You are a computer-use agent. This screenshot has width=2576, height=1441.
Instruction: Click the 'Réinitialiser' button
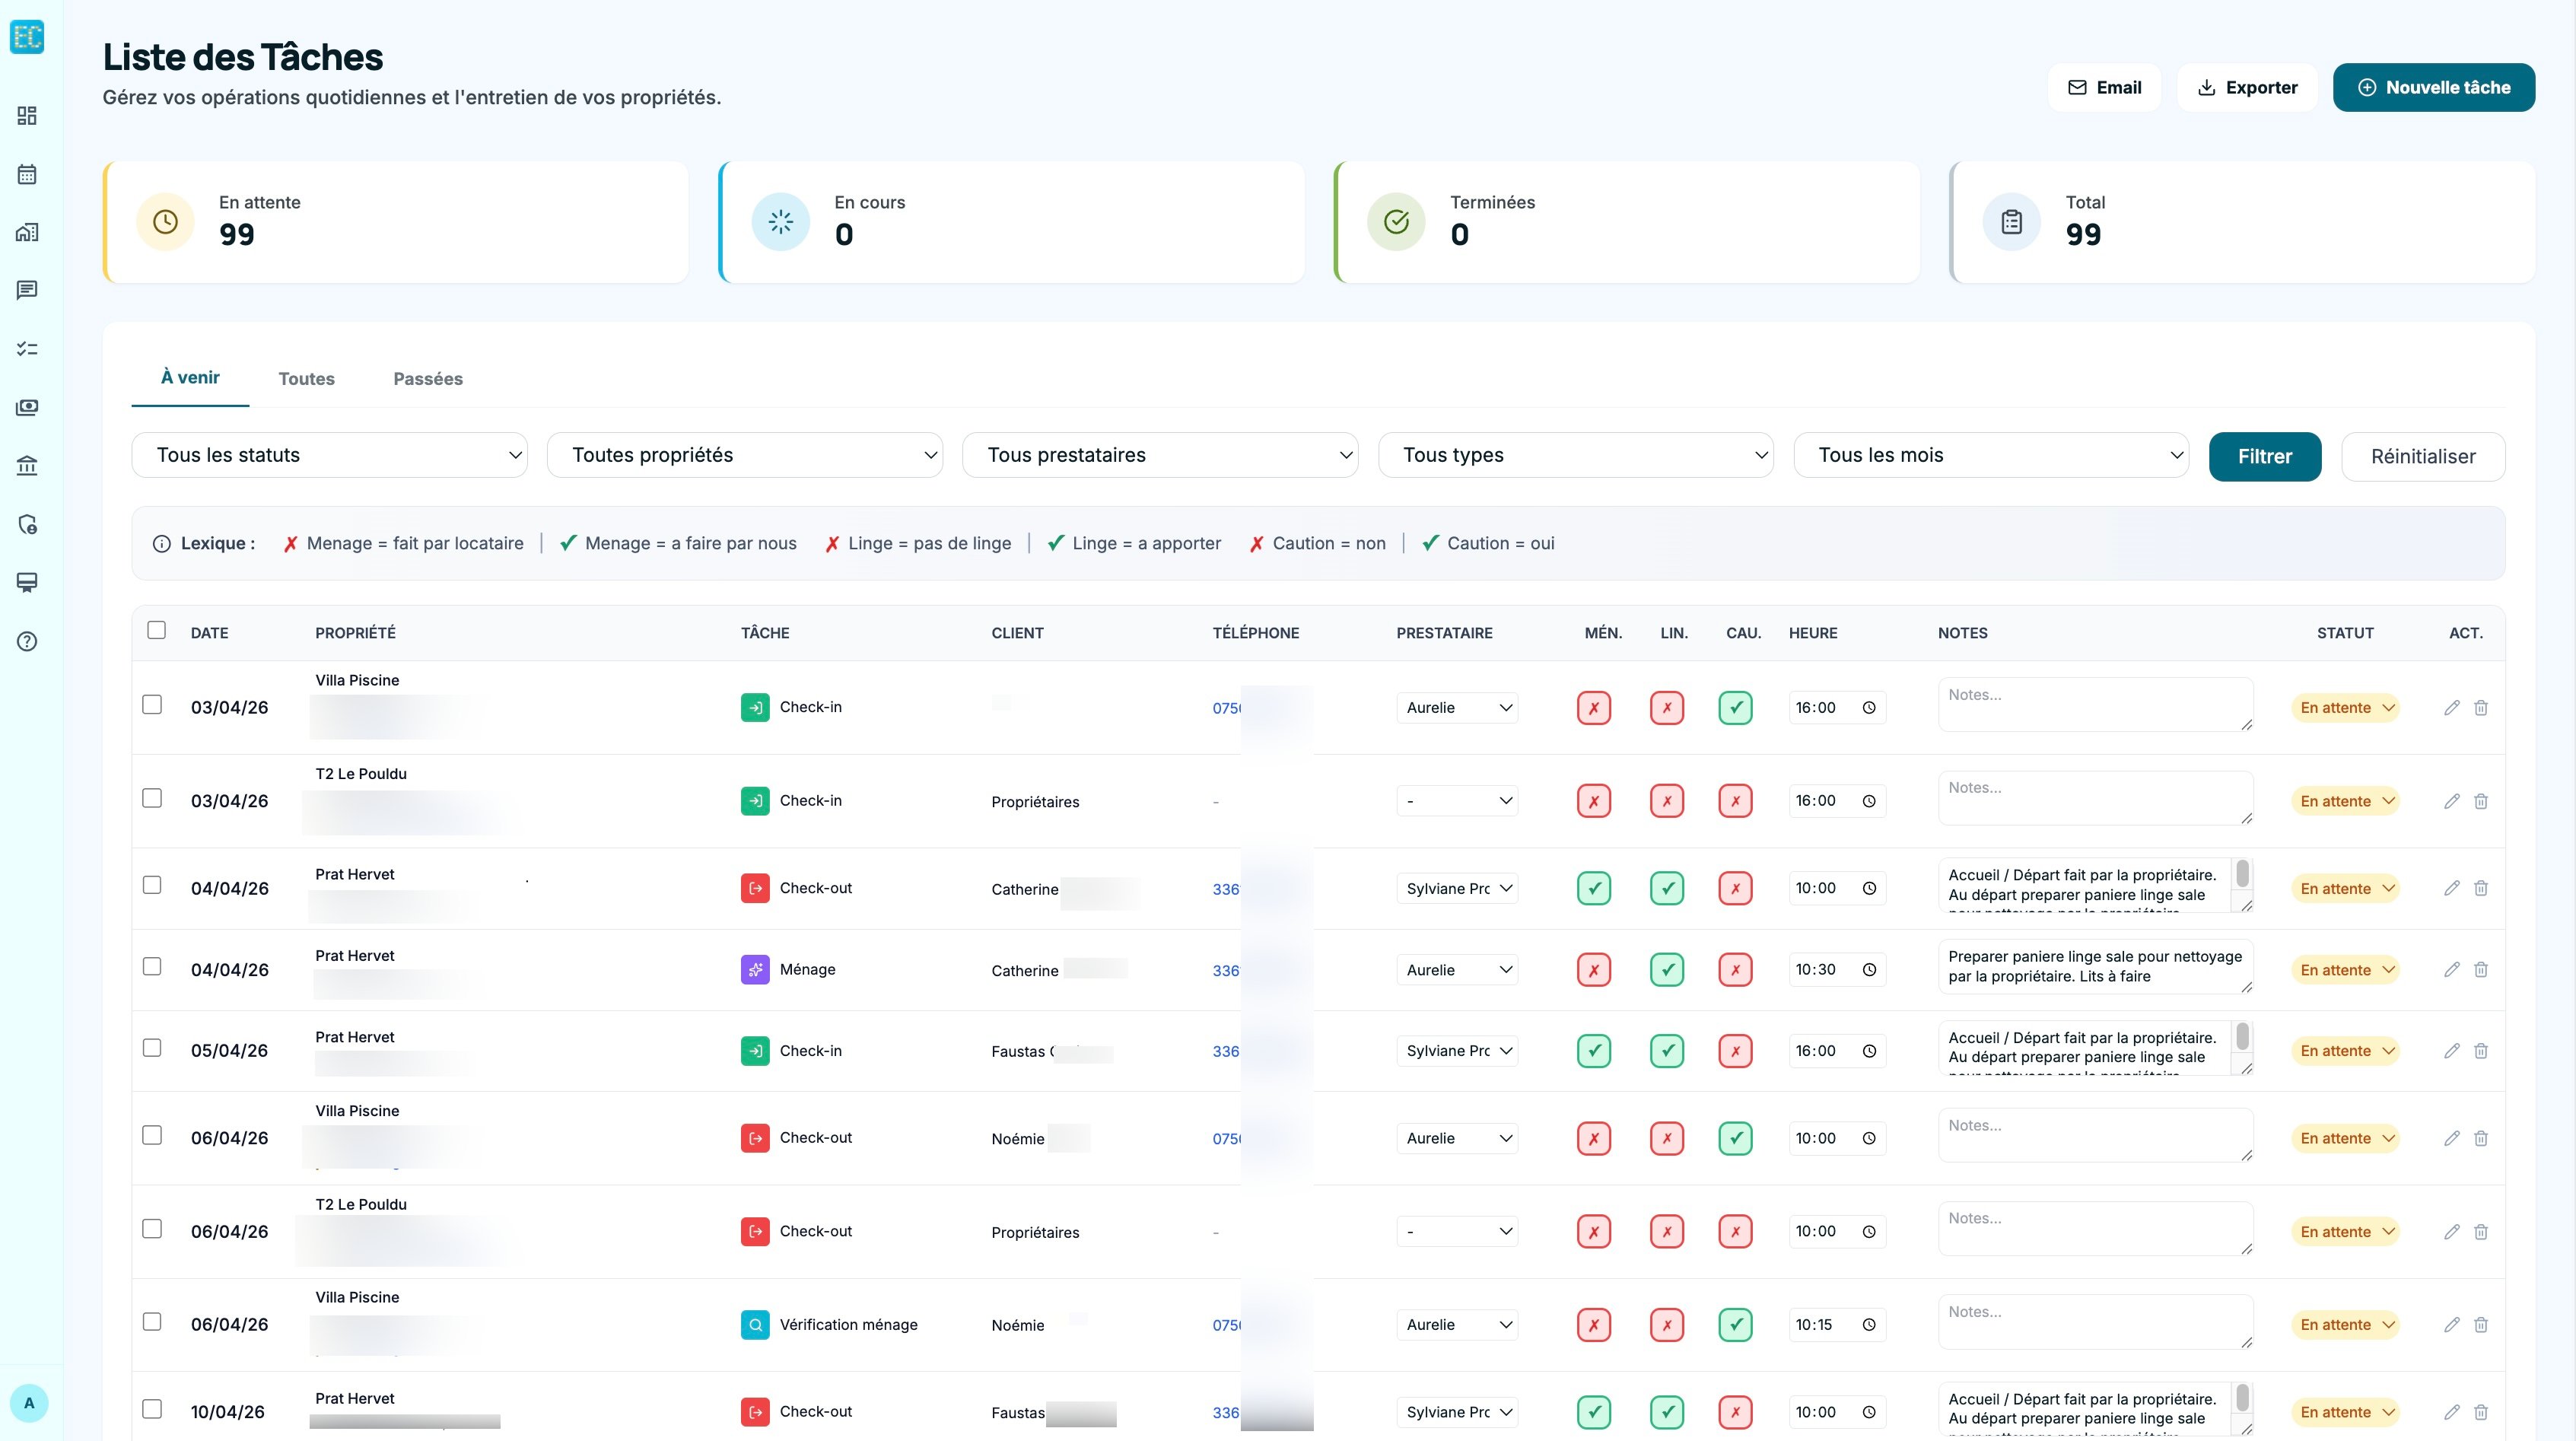point(2422,457)
